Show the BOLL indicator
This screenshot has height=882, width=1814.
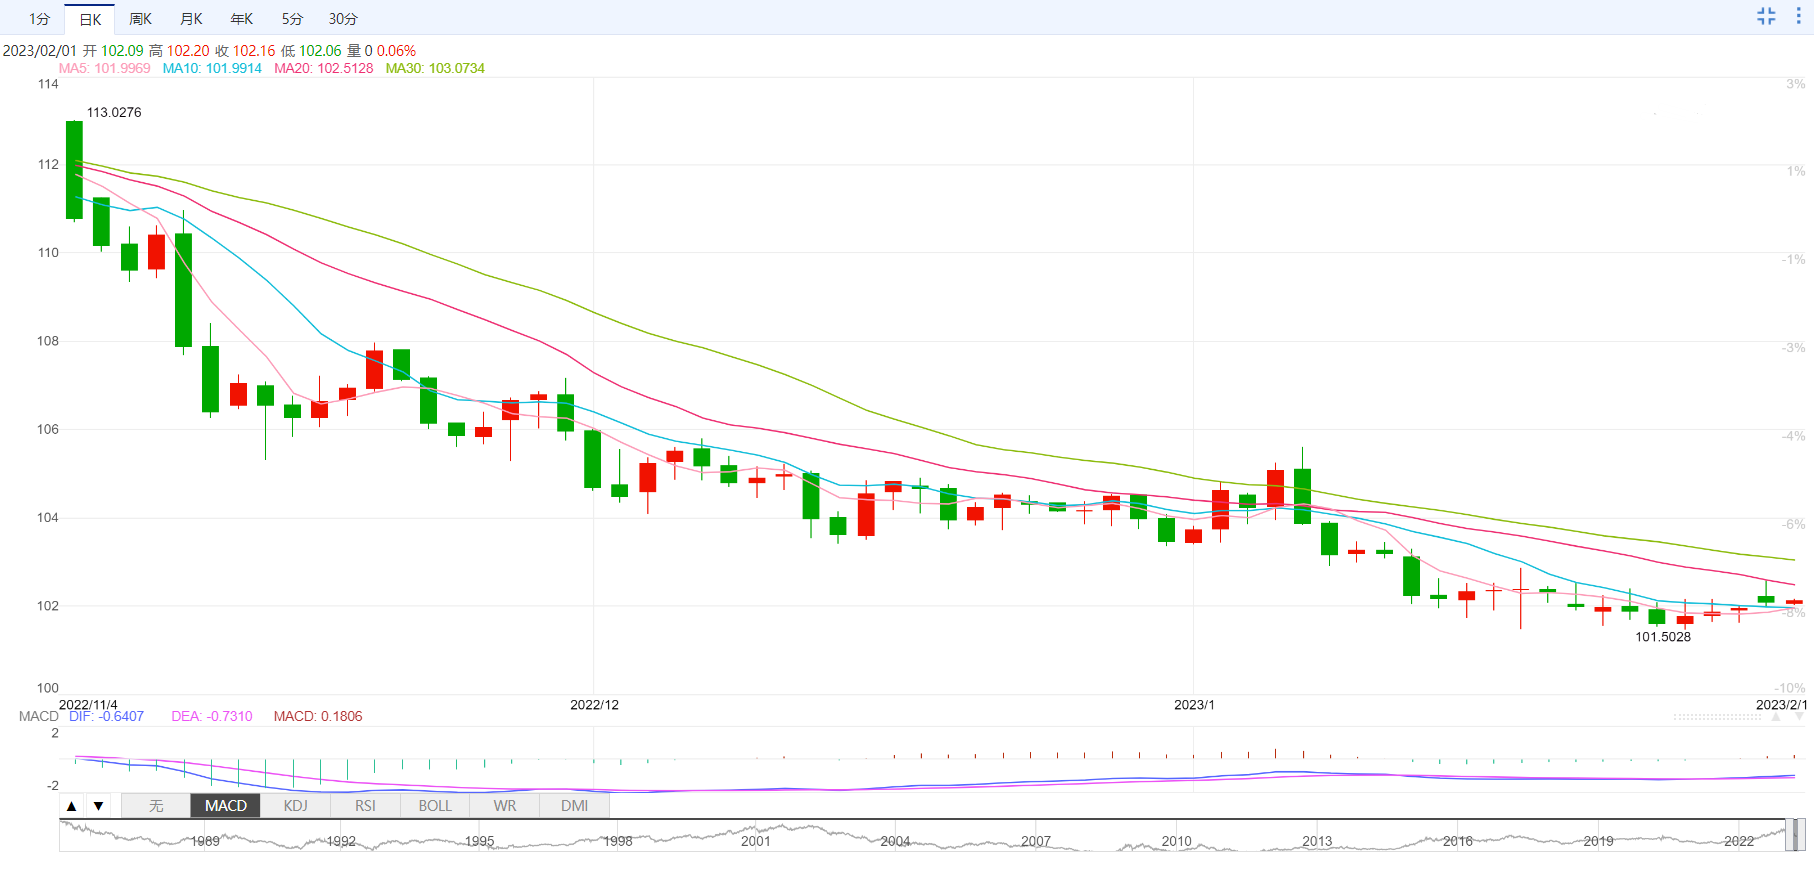[435, 806]
